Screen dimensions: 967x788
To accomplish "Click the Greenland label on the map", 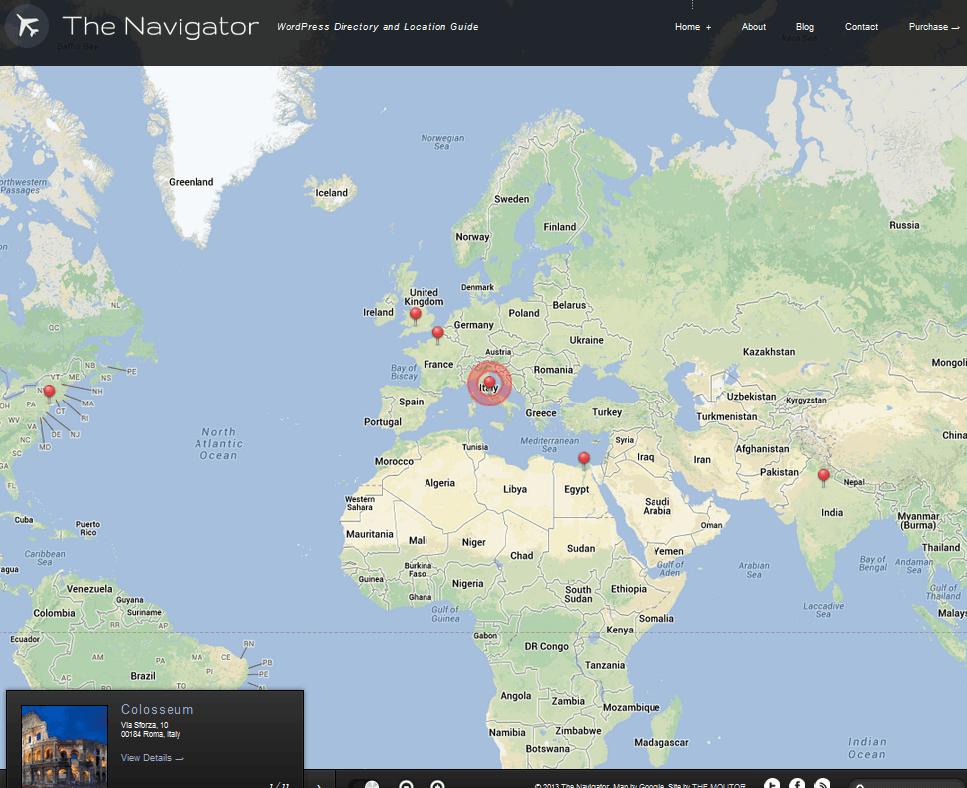I will click(x=191, y=182).
